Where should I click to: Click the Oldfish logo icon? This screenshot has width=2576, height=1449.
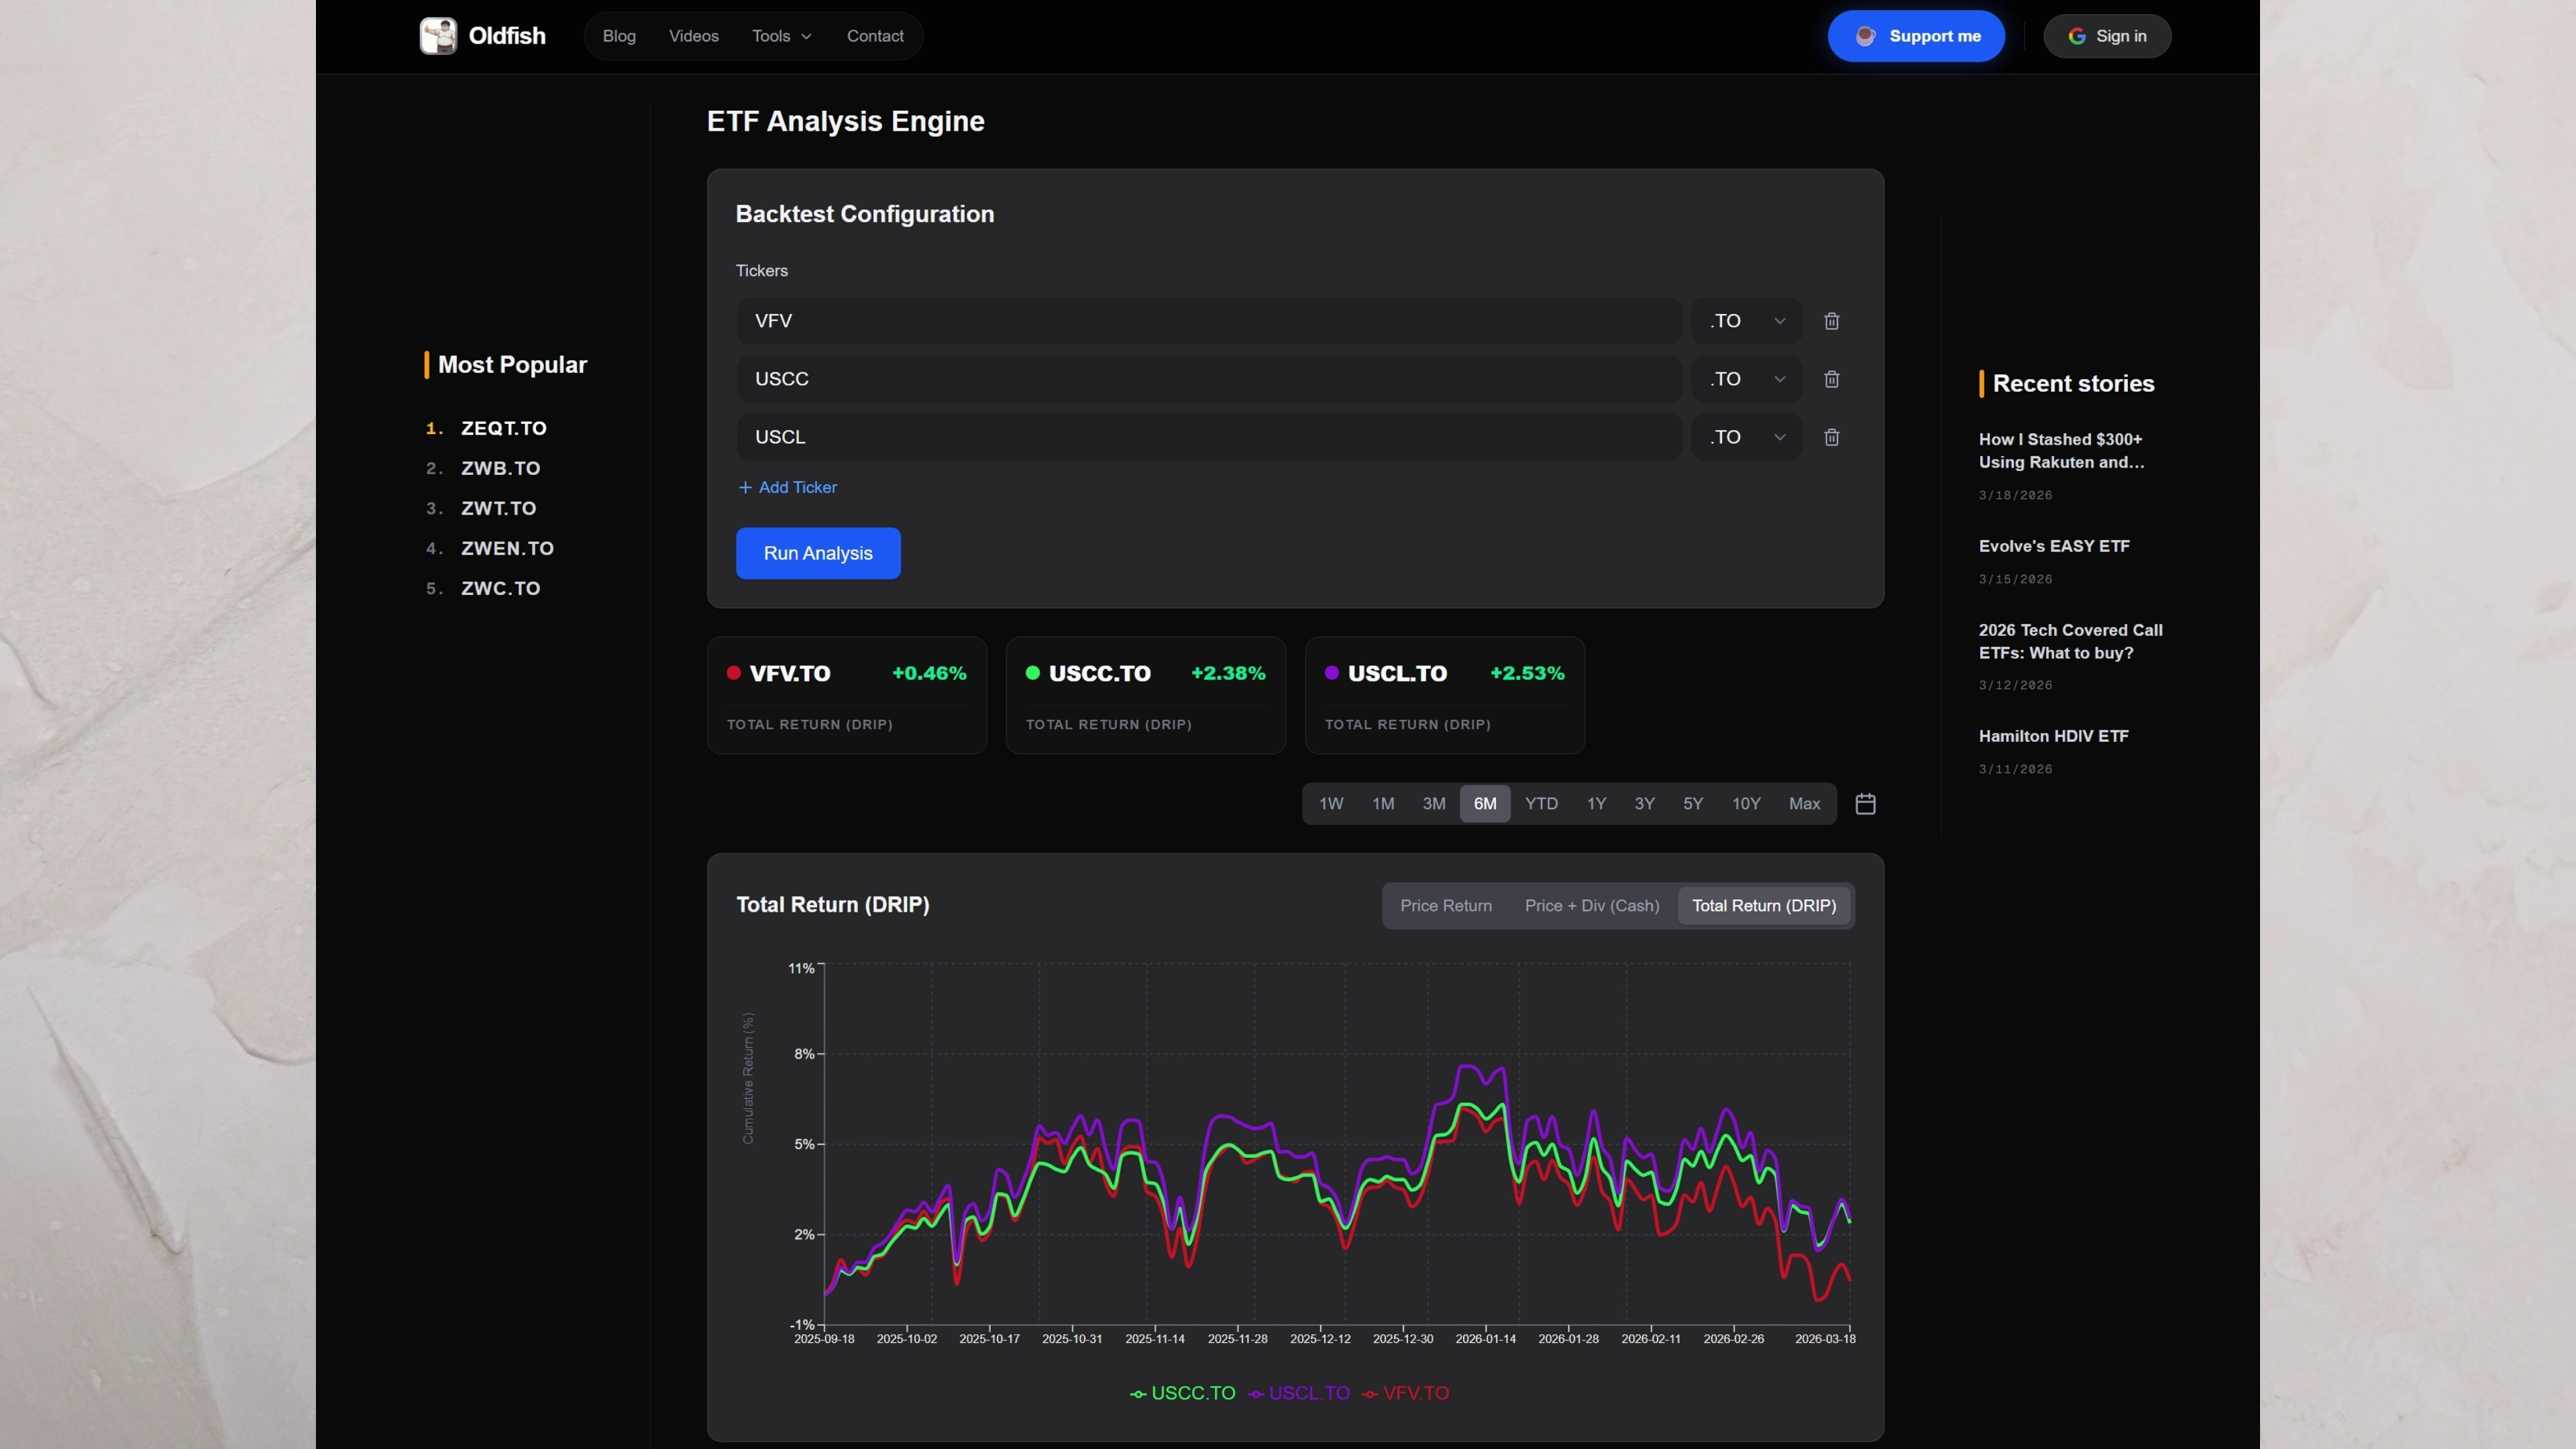(x=438, y=36)
